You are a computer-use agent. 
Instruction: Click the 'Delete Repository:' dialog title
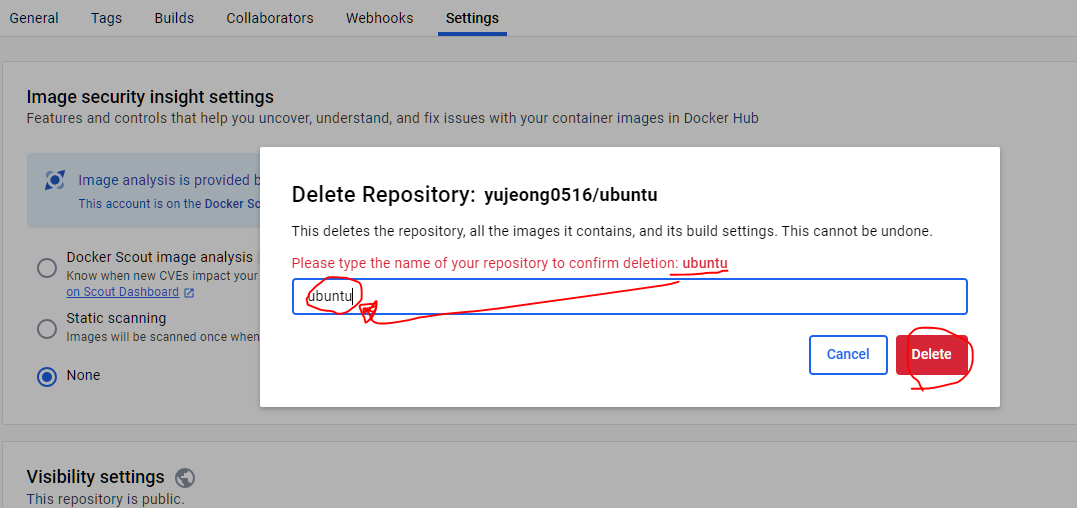pos(383,195)
